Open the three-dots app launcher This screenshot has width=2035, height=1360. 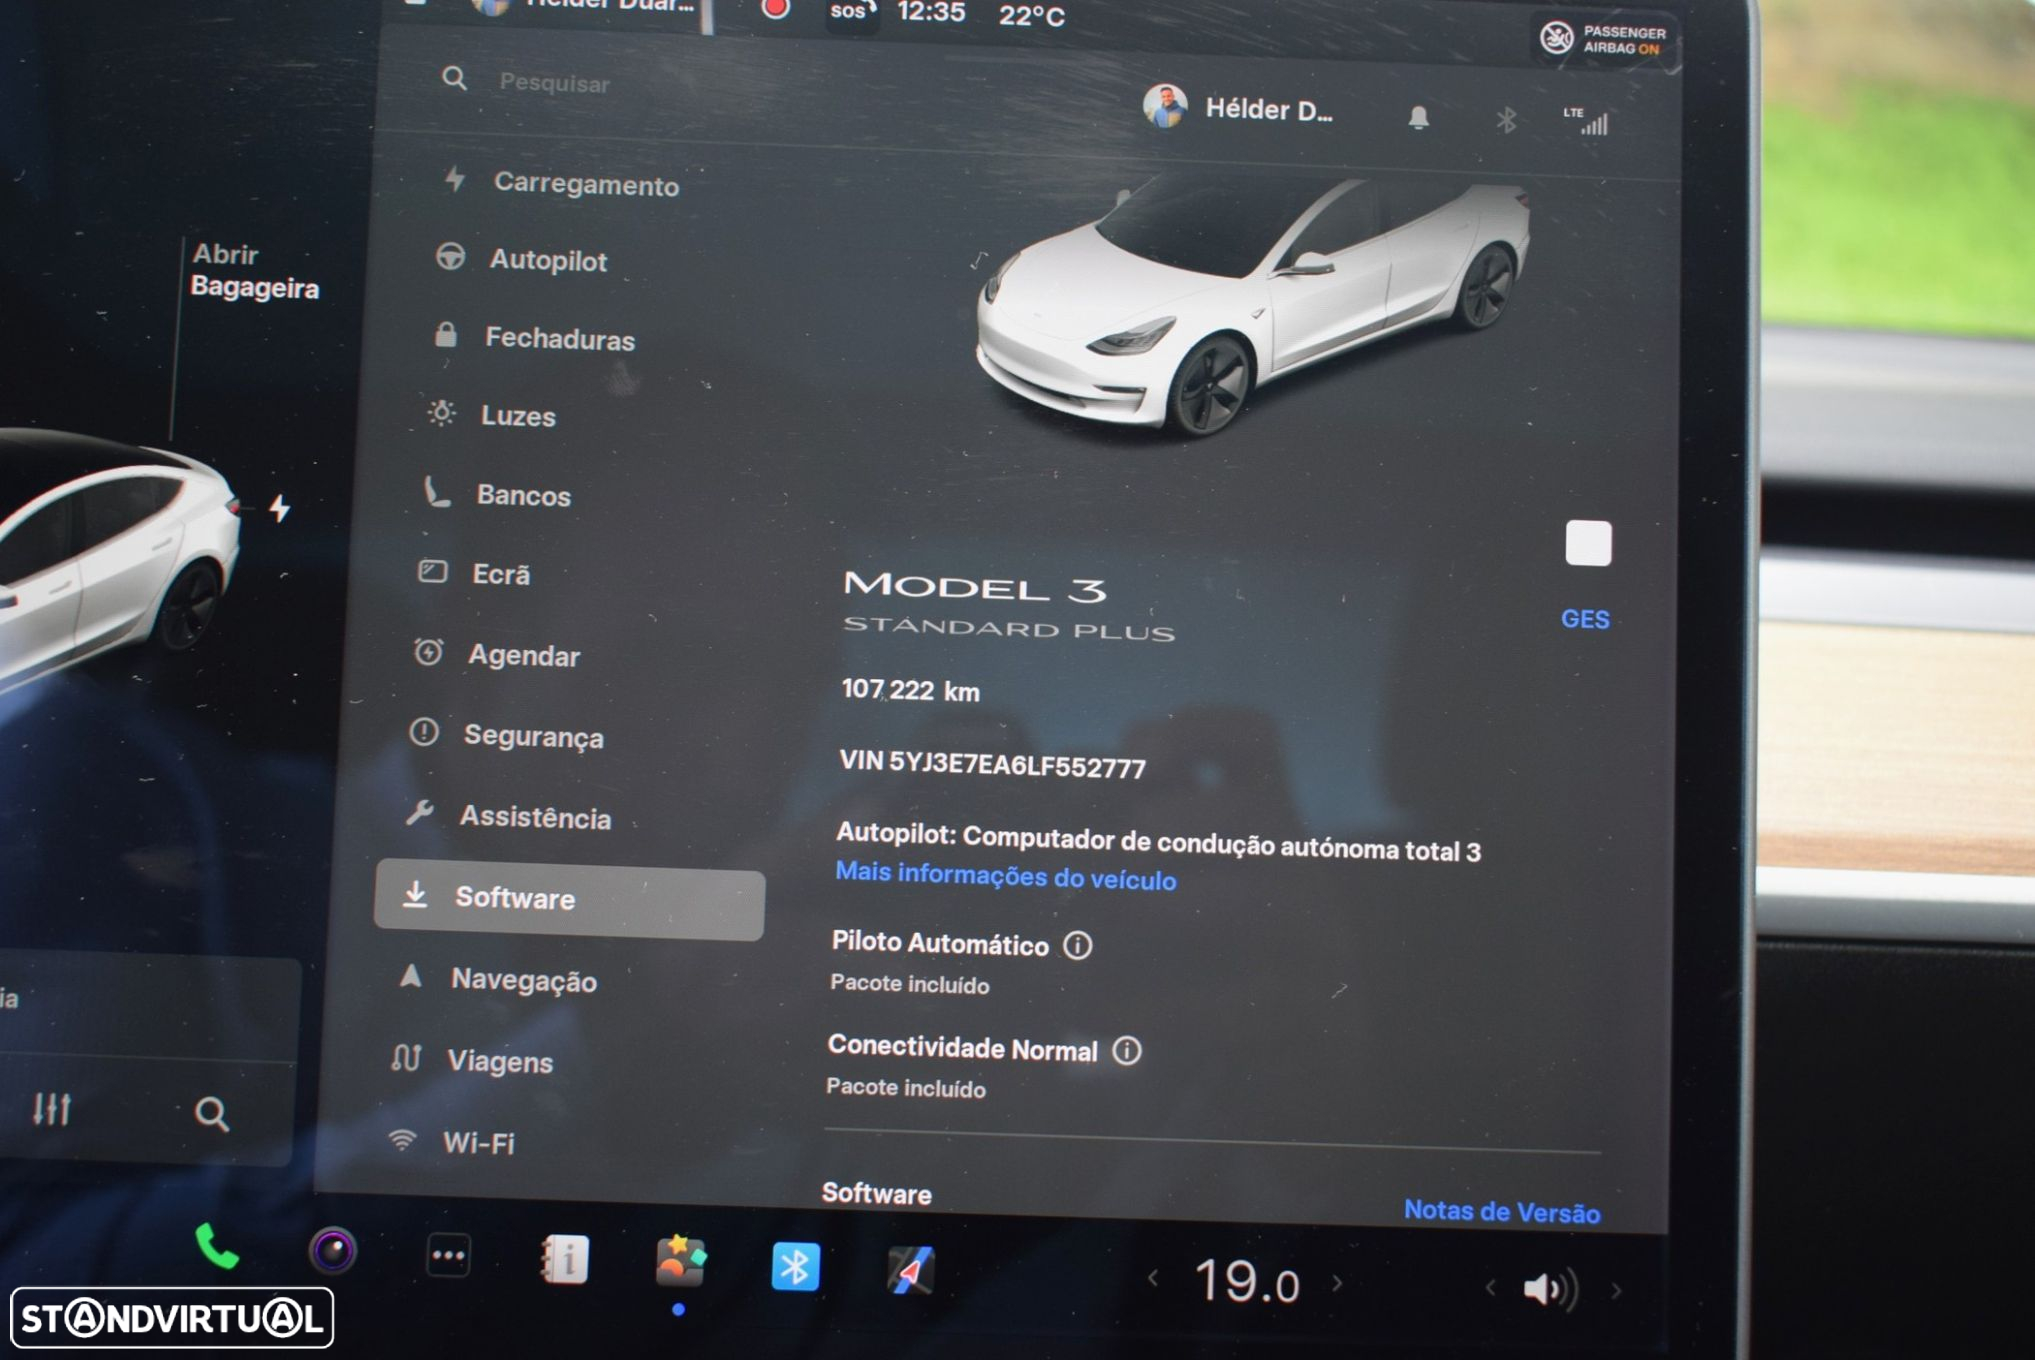click(447, 1256)
